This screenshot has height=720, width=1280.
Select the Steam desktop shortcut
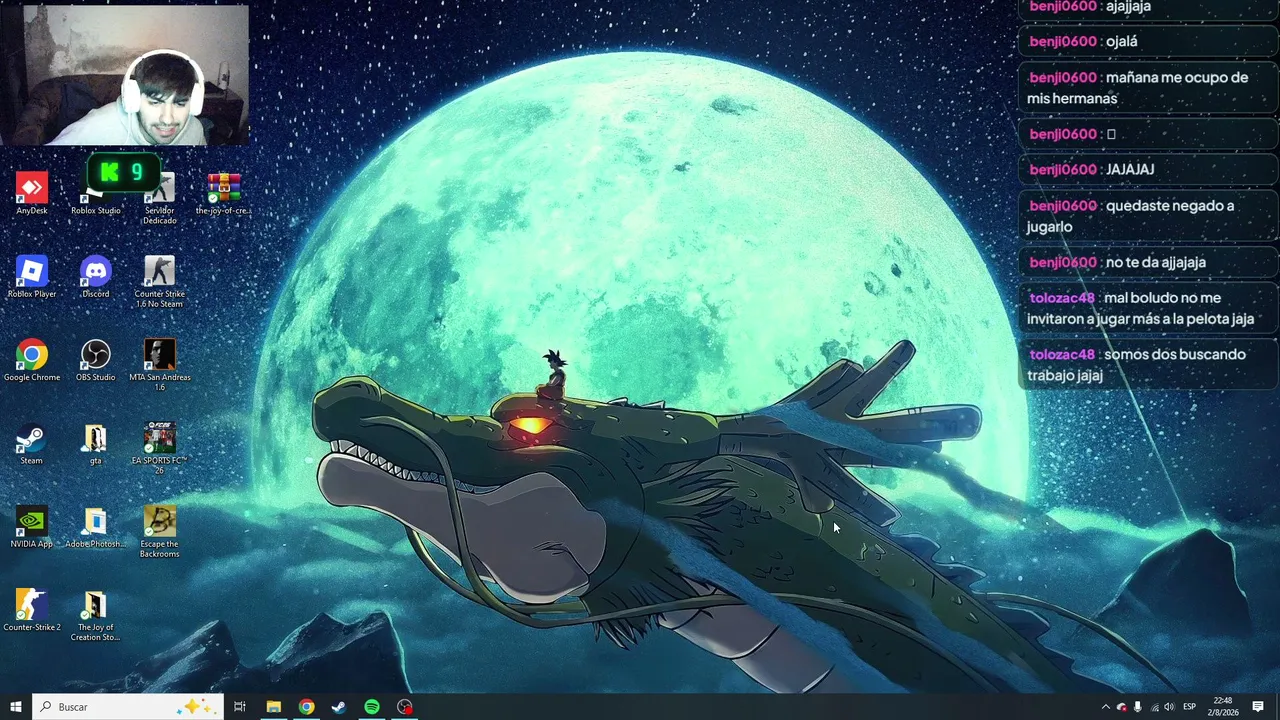click(31, 444)
